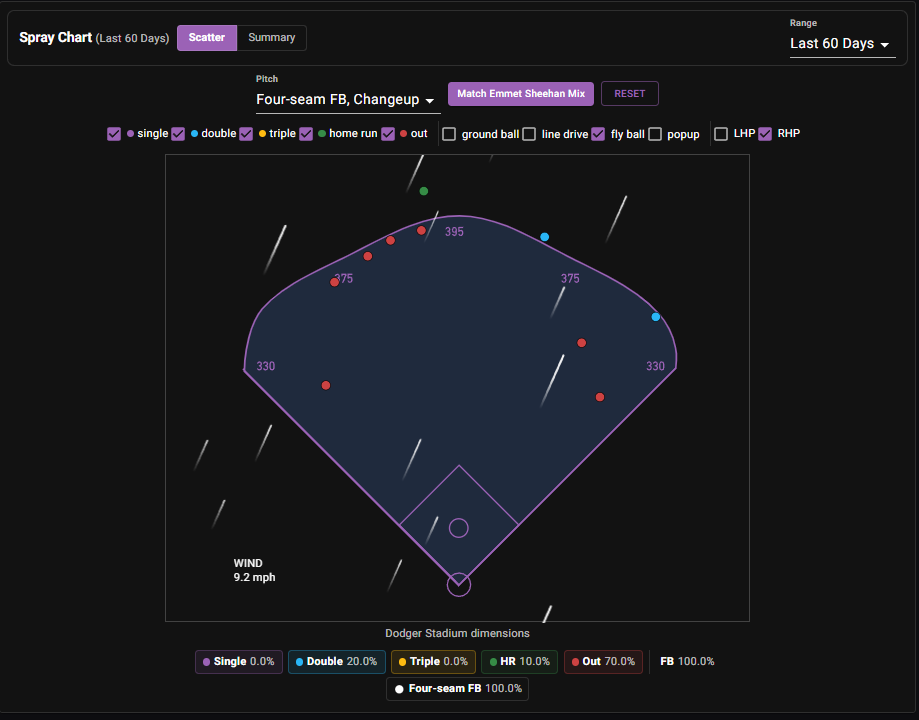Select red out dot beside left 375 label
919x720 pixels.
click(335, 282)
